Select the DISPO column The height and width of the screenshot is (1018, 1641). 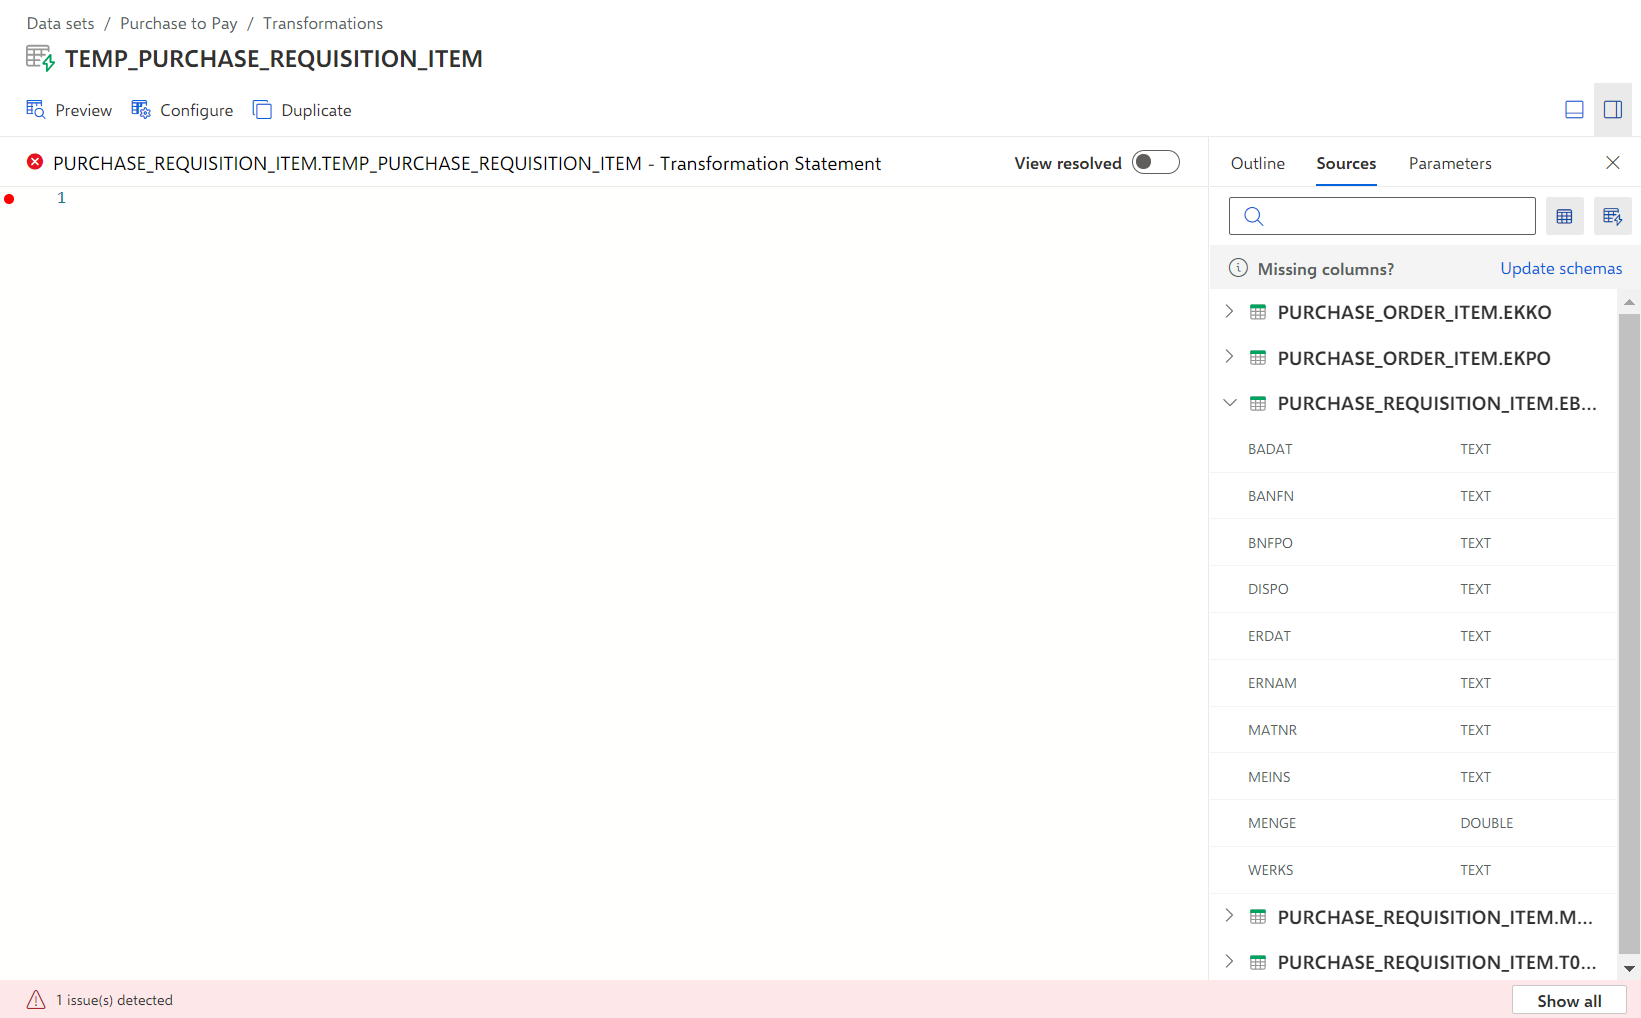tap(1413, 589)
